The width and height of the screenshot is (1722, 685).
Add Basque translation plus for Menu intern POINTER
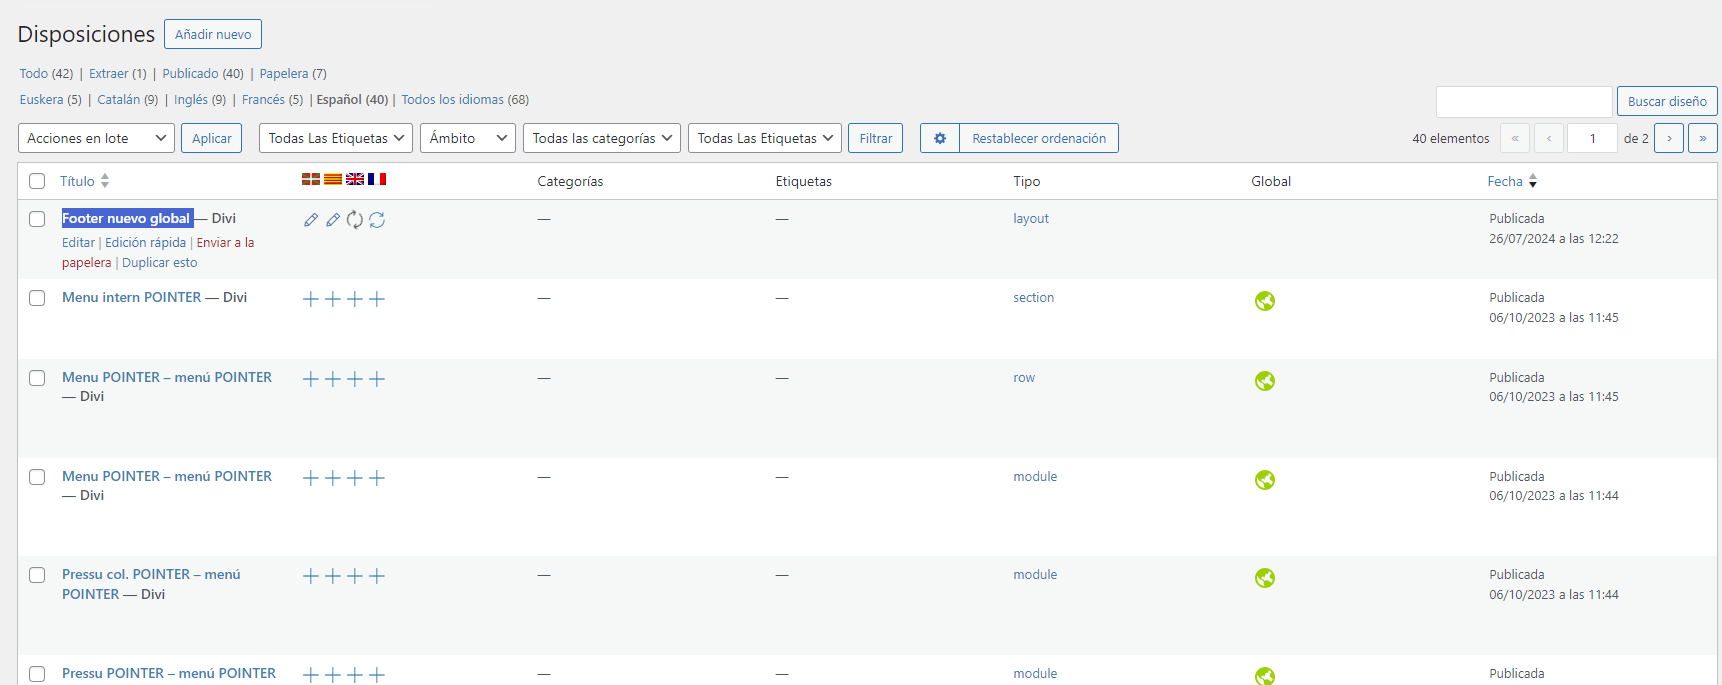tap(311, 299)
